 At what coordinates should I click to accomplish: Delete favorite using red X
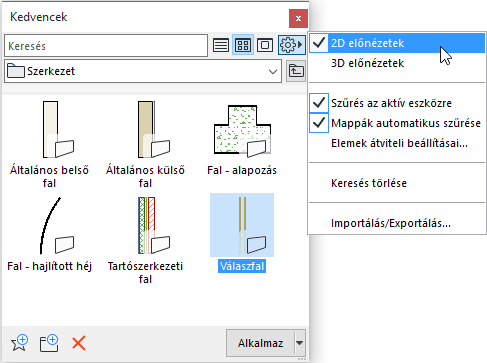pyautogui.click(x=79, y=343)
